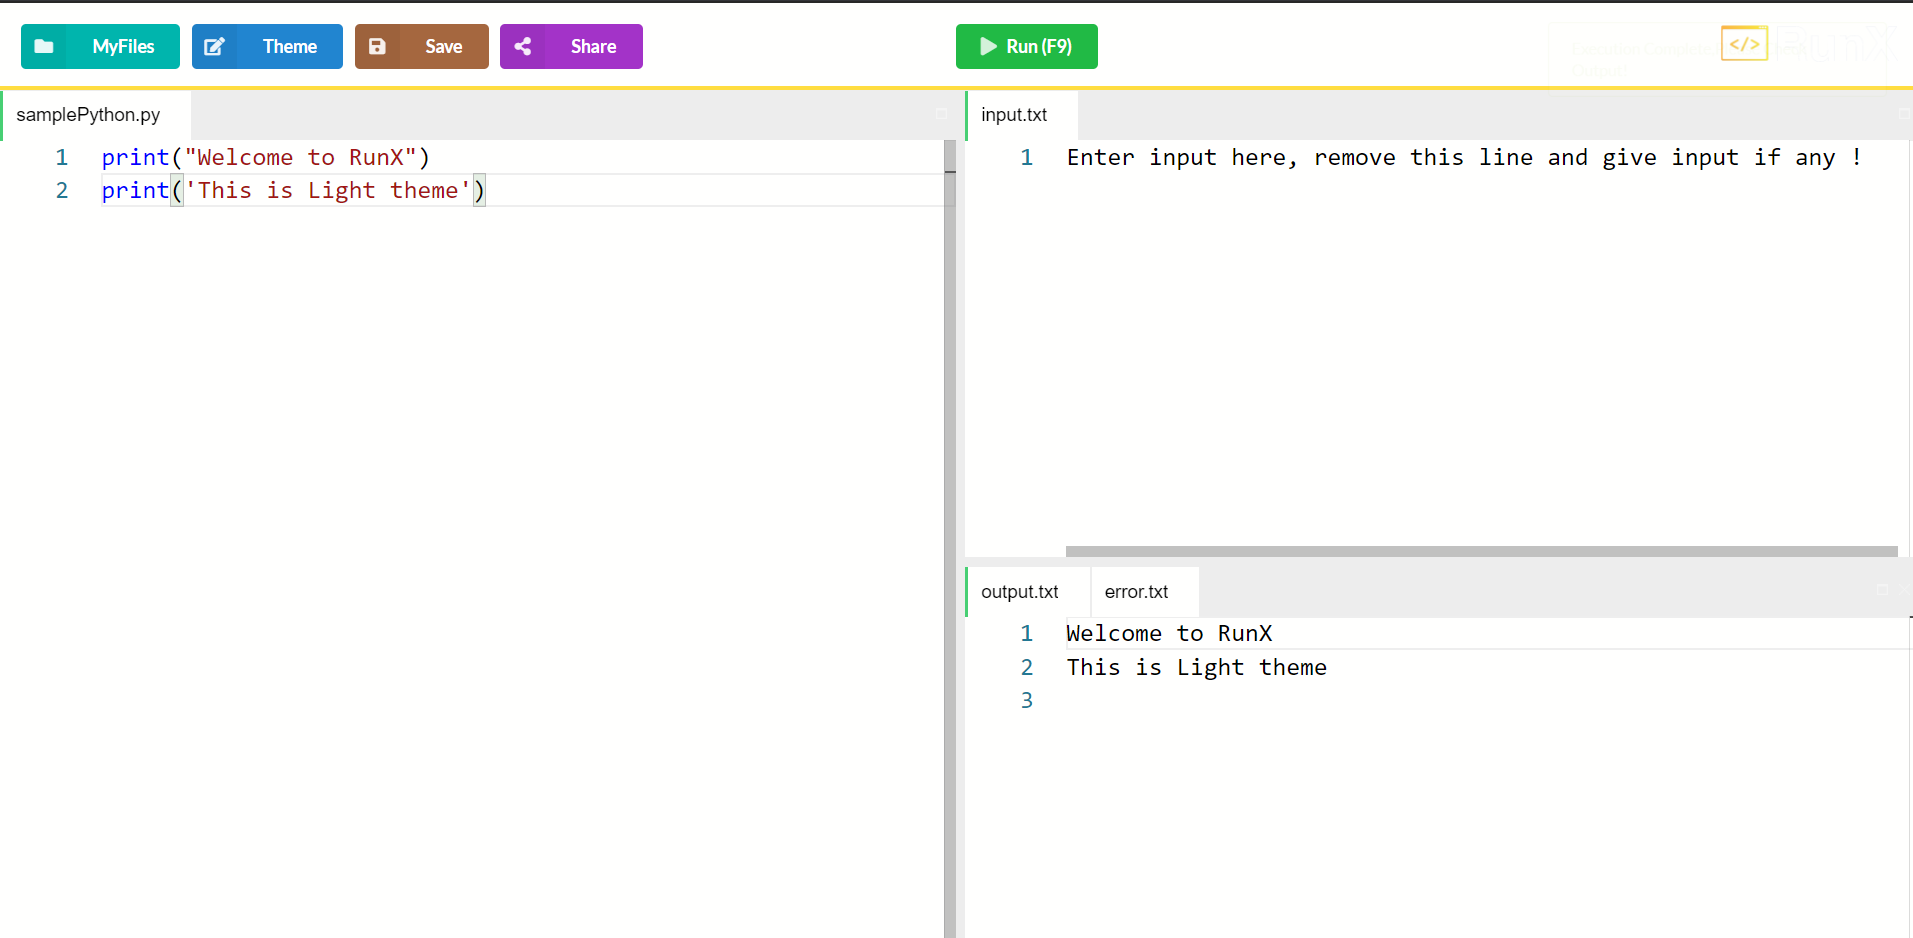This screenshot has height=938, width=1913.
Task: Run the program with Run (F9)
Action: coord(1027,46)
